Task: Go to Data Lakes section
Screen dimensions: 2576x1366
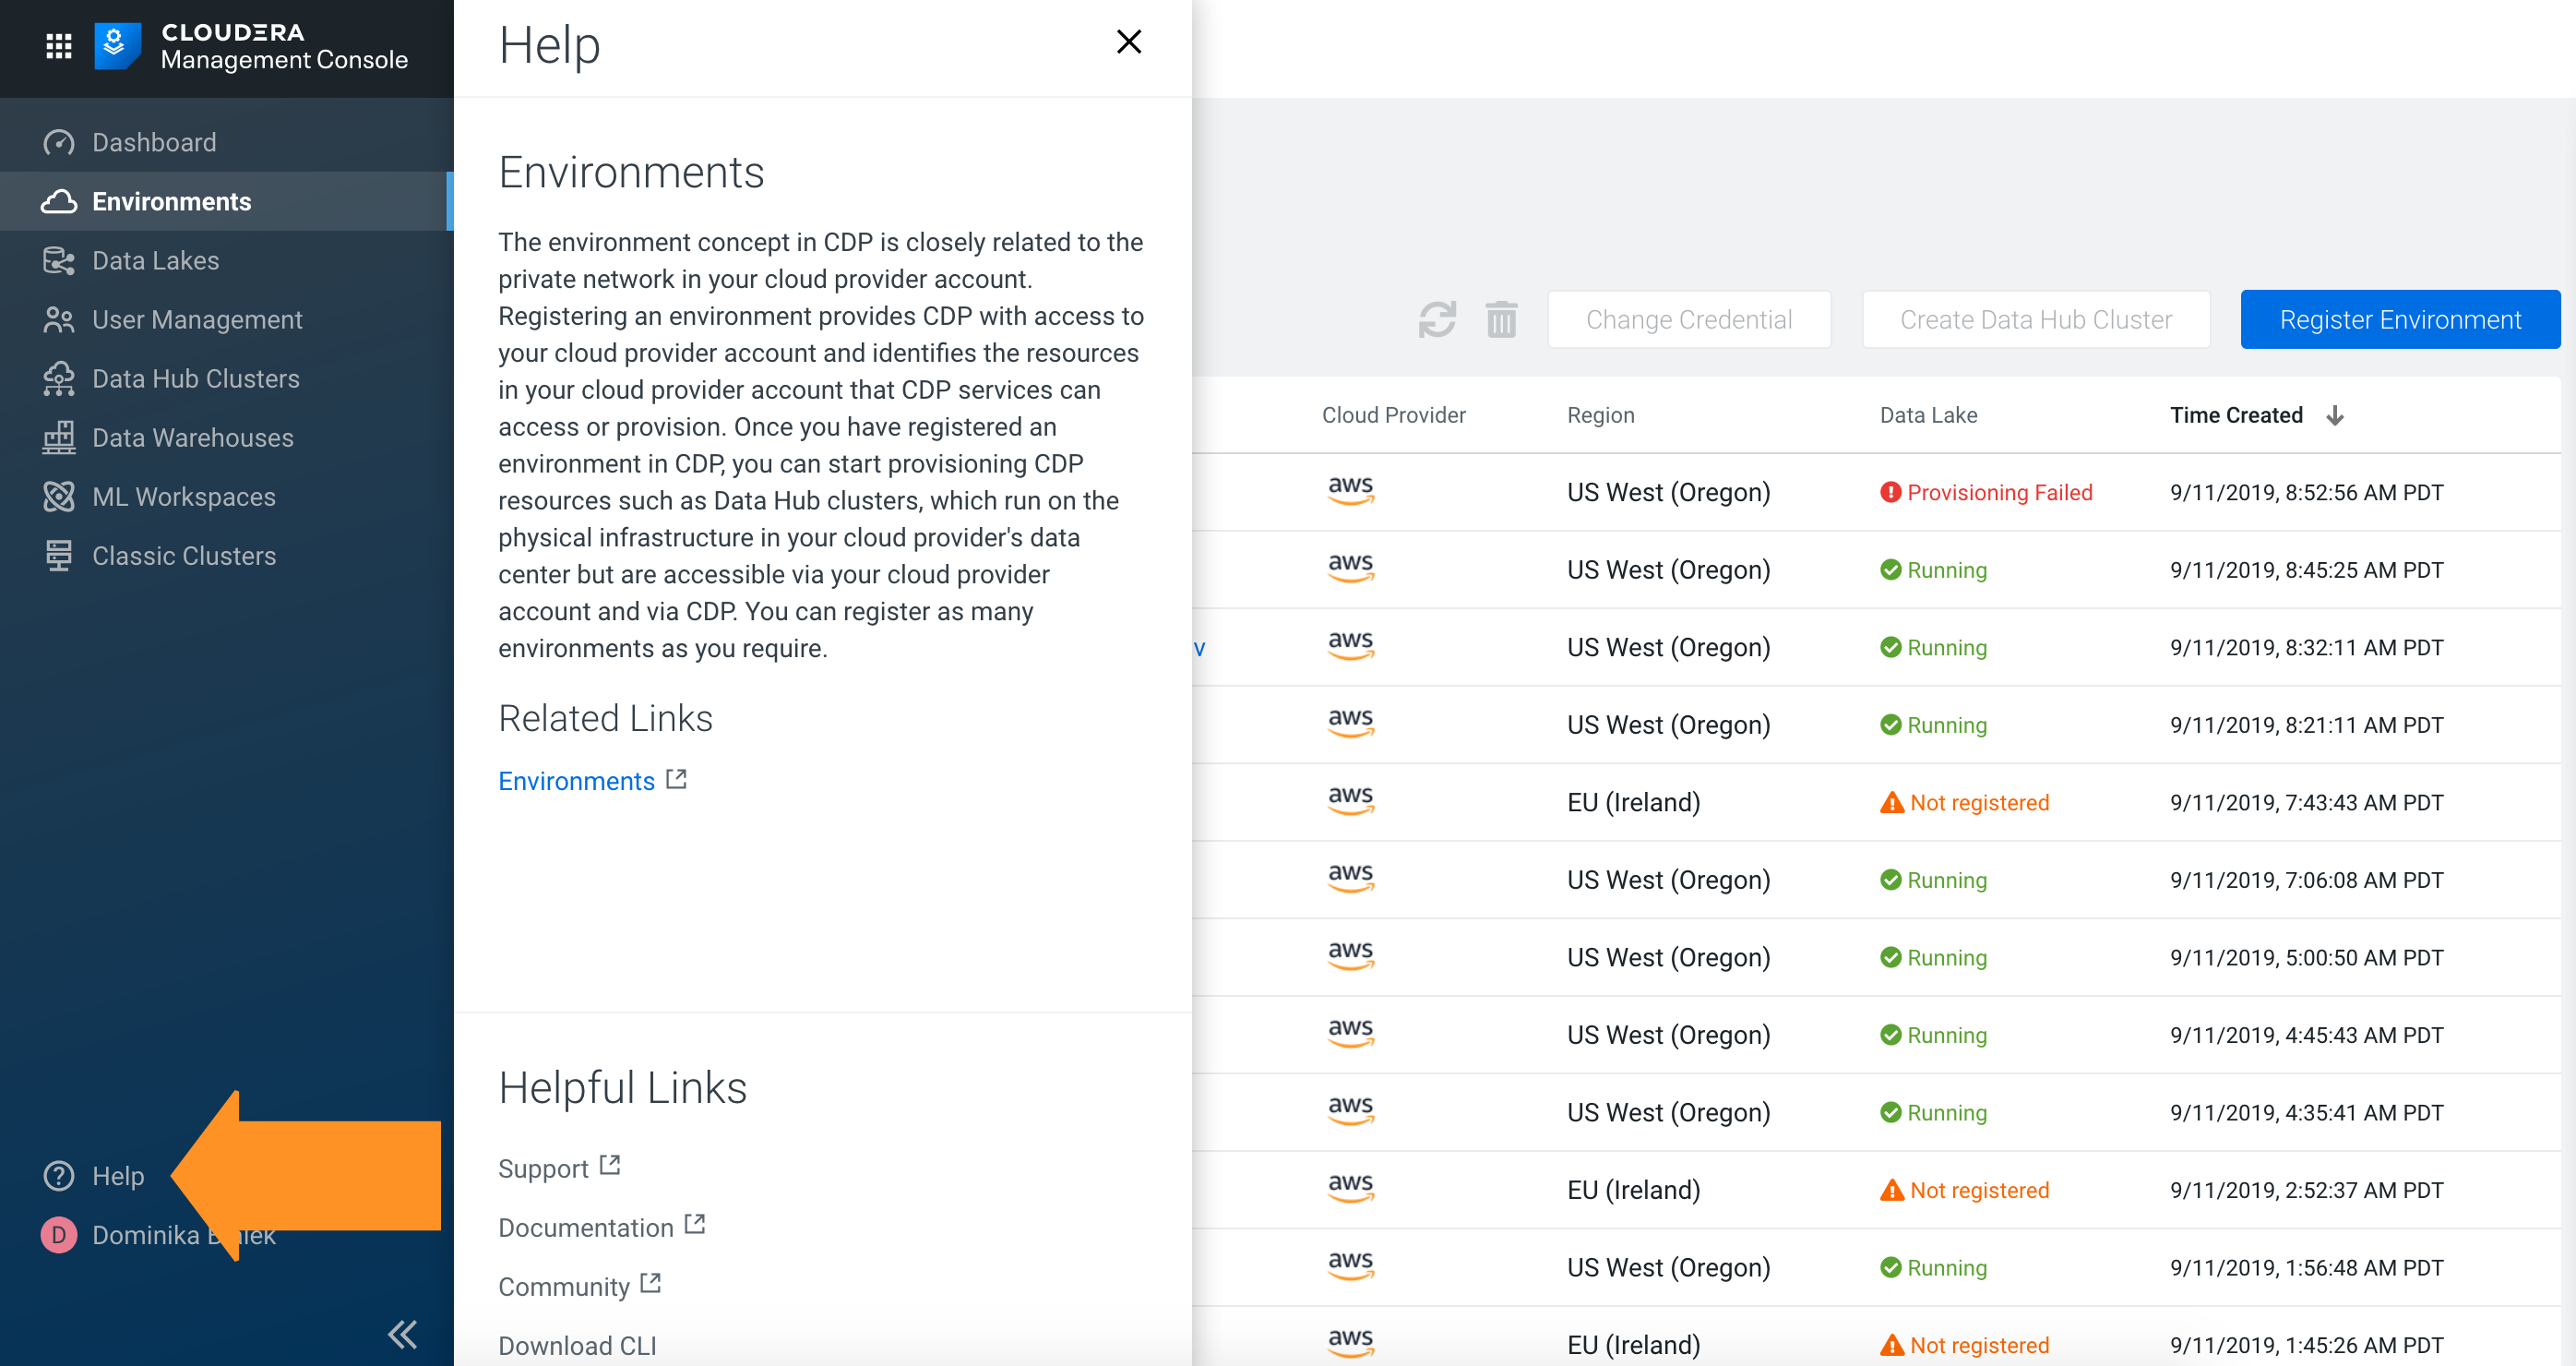Action: (x=155, y=260)
